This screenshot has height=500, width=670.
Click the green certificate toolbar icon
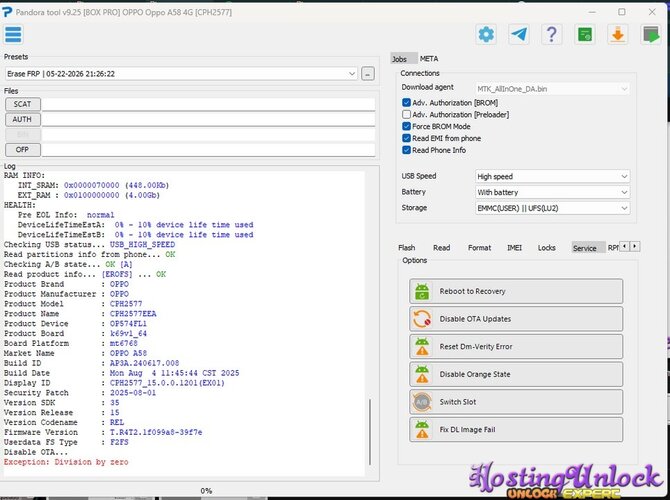coord(585,34)
